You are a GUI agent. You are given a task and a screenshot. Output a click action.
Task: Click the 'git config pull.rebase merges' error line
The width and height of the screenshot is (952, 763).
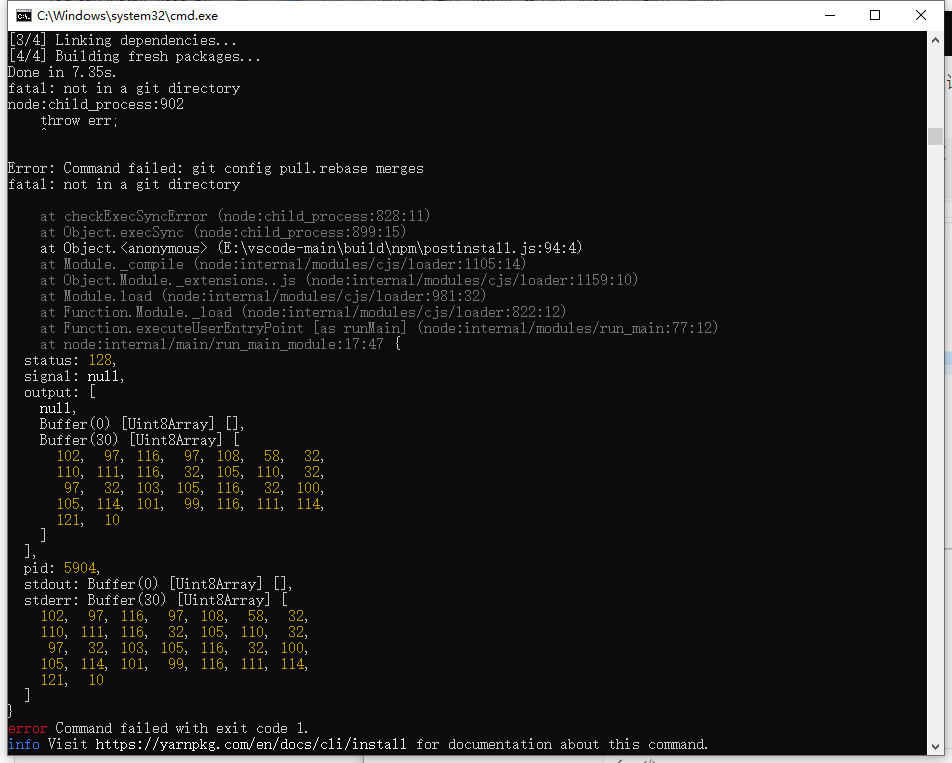[215, 168]
